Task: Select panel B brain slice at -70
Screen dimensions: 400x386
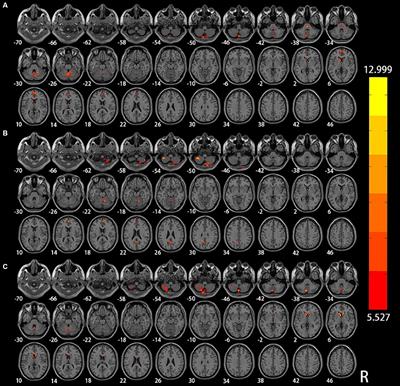Action: pyautogui.click(x=35, y=152)
